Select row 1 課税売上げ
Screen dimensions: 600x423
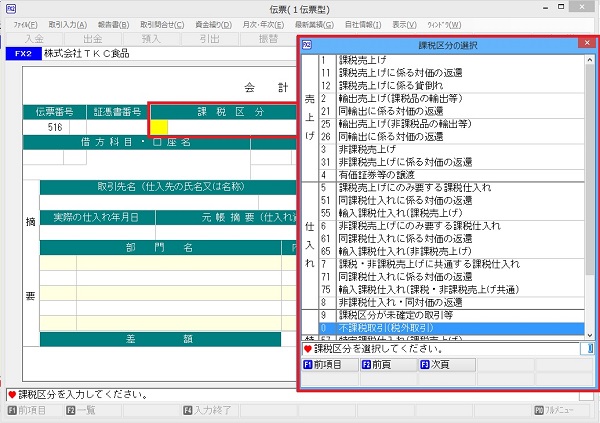452,60
